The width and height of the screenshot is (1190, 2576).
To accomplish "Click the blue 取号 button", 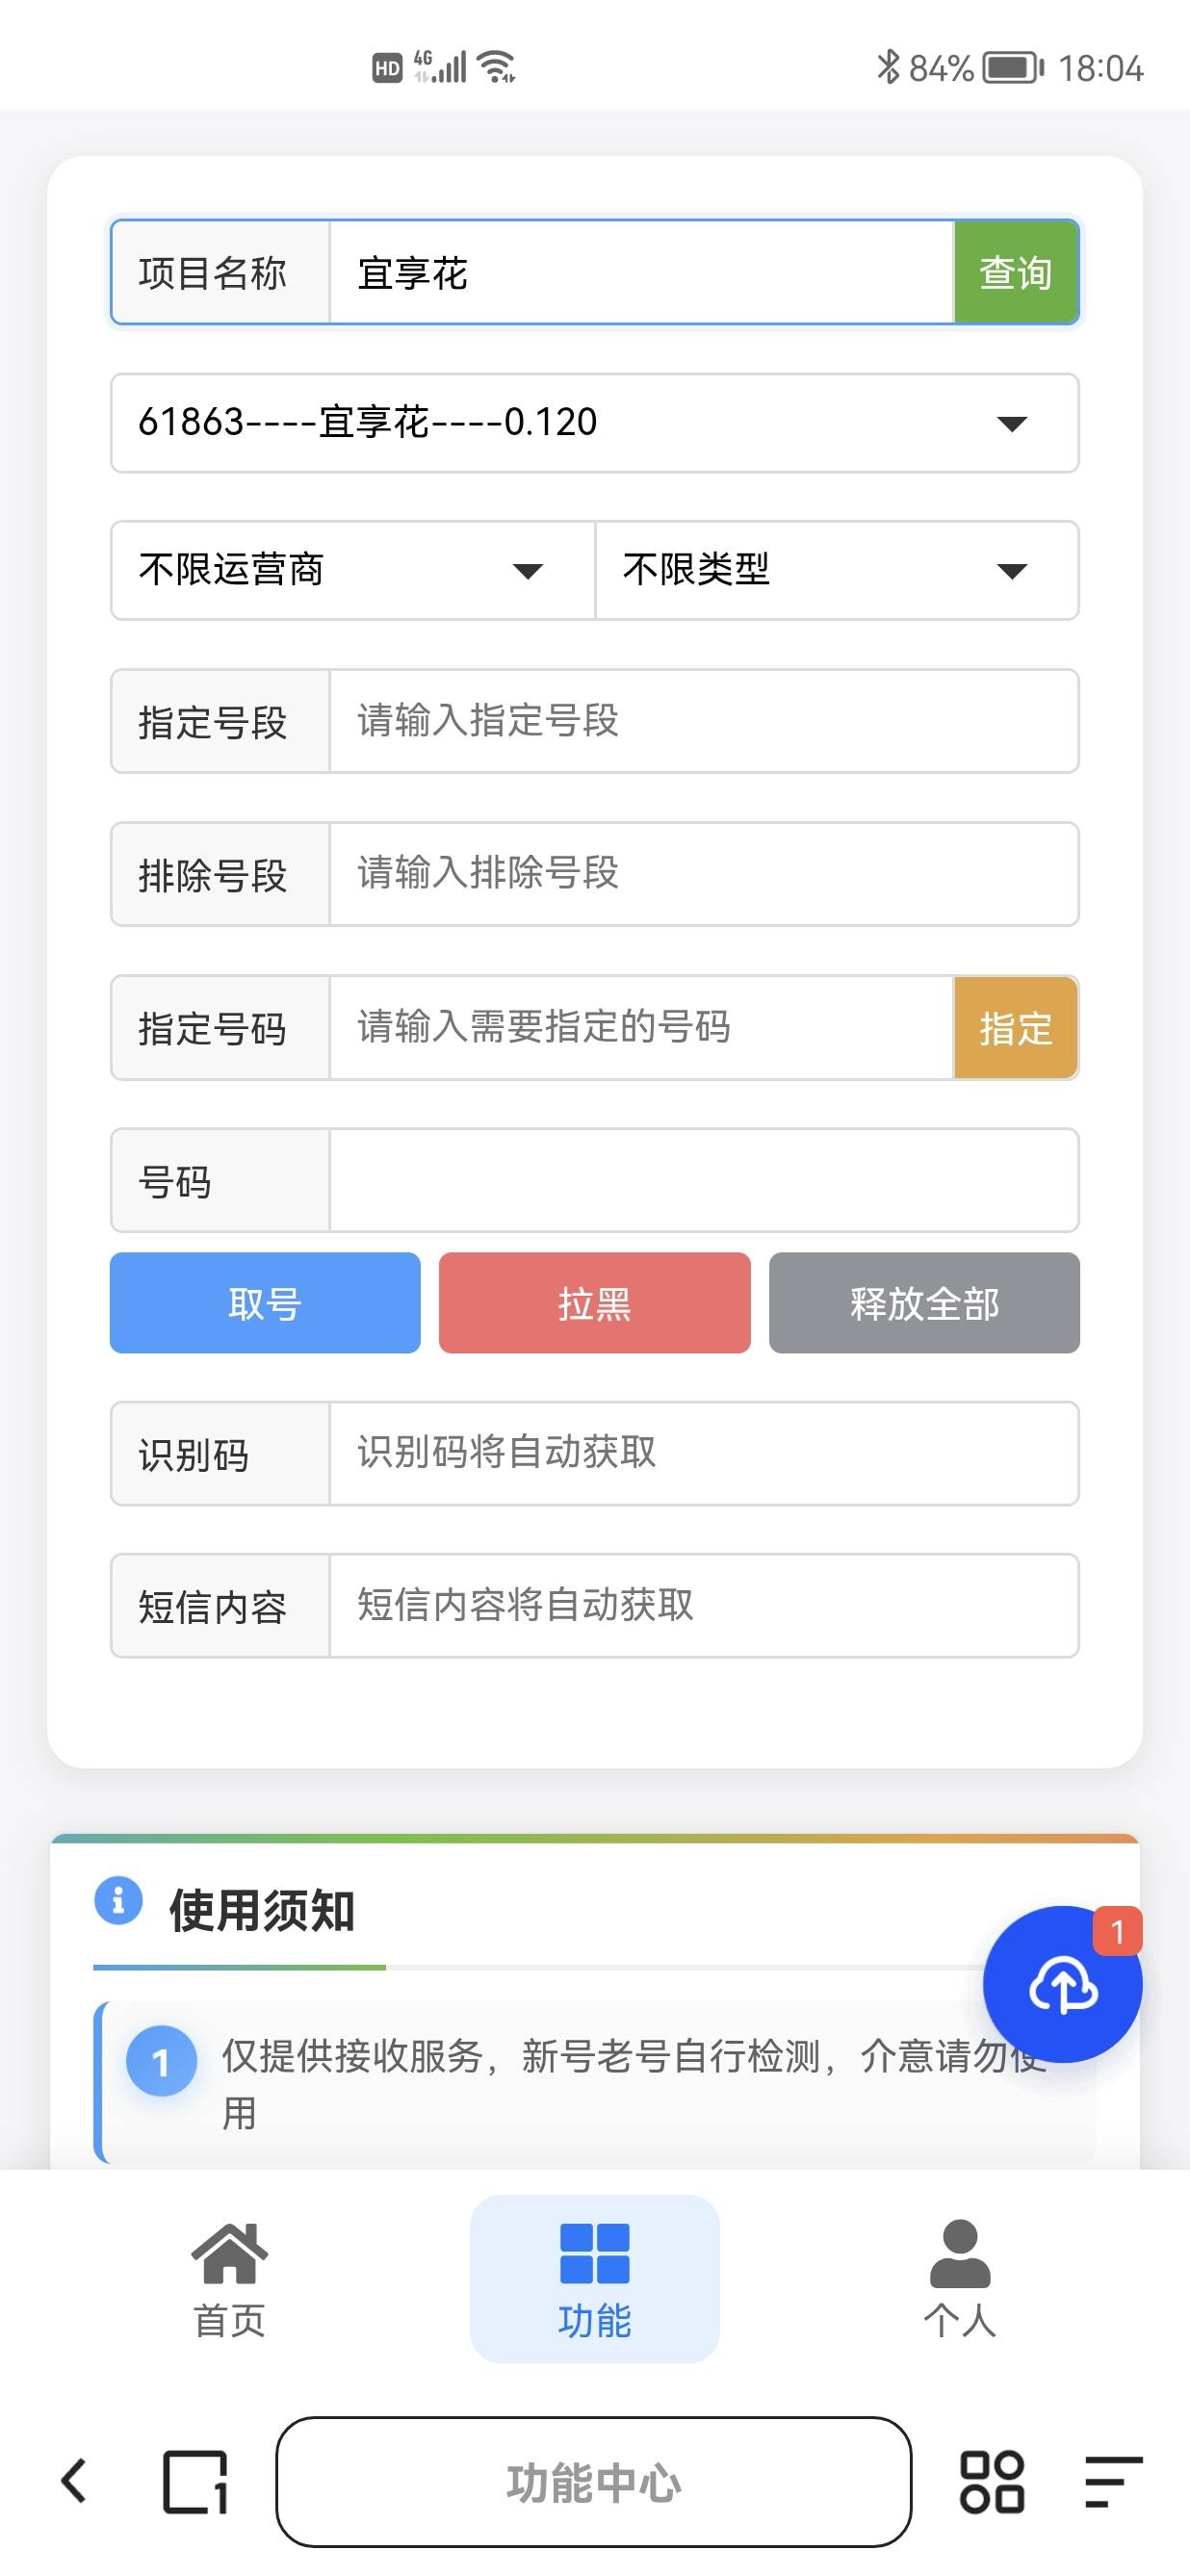I will (x=265, y=1303).
